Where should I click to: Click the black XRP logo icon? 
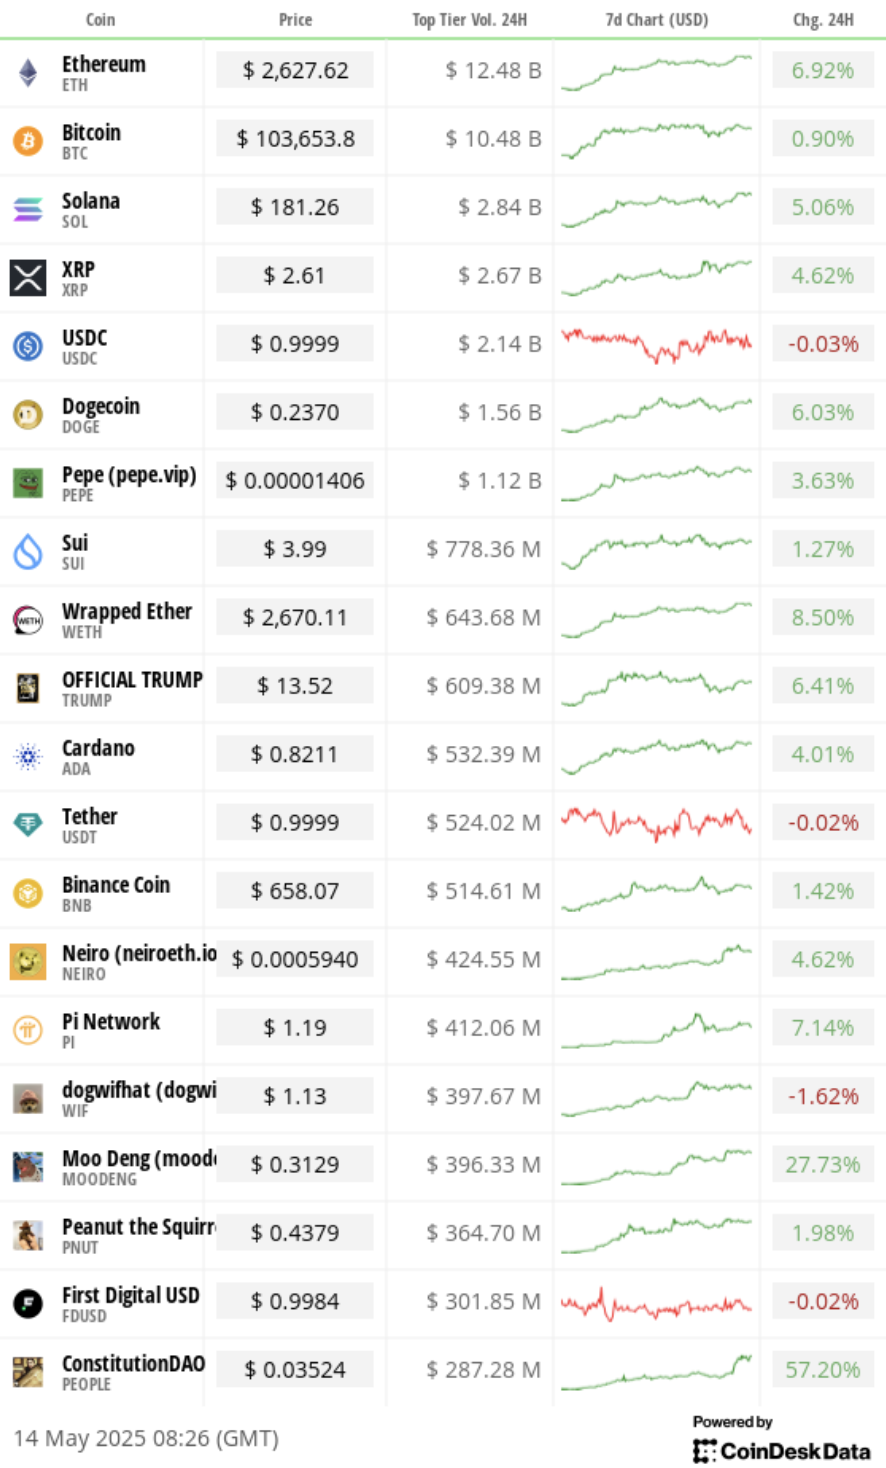pos(28,277)
